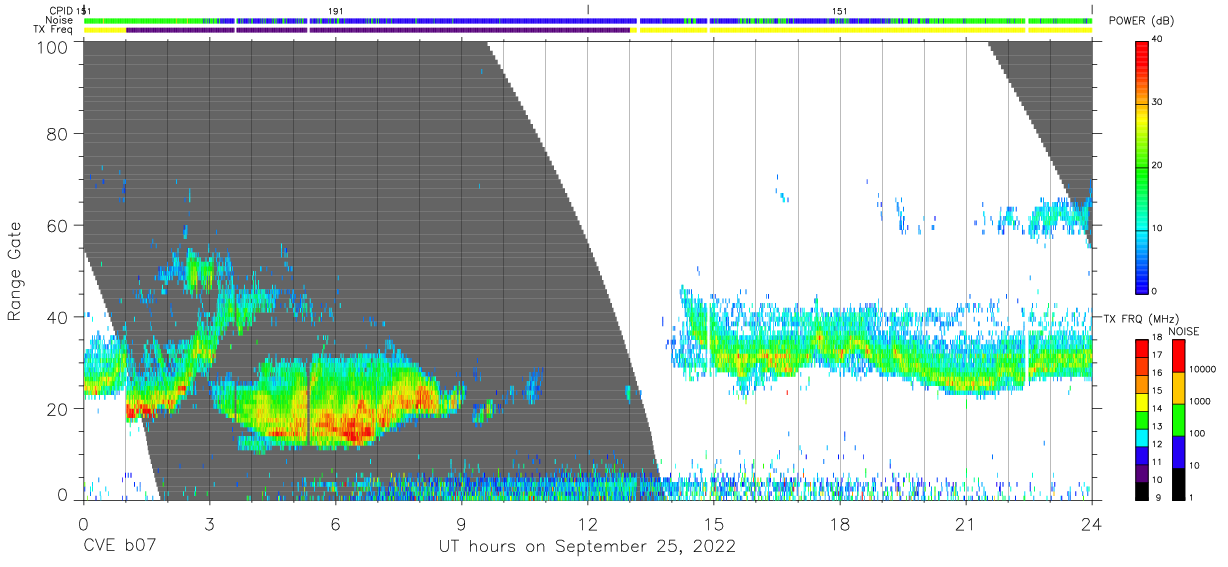Click the '9' label on TX FRQ scale
Viewport: 1228px width, 567px height.
pyautogui.click(x=1156, y=497)
